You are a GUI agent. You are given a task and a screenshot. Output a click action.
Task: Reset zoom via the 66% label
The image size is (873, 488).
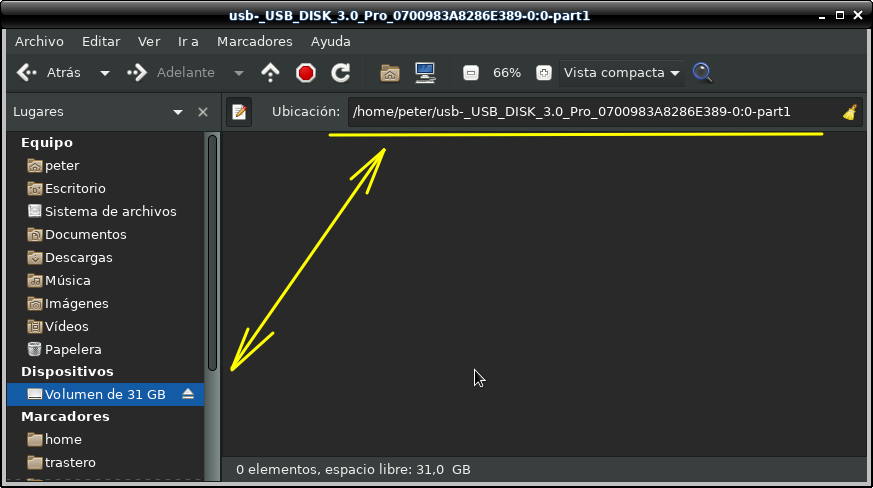(507, 73)
